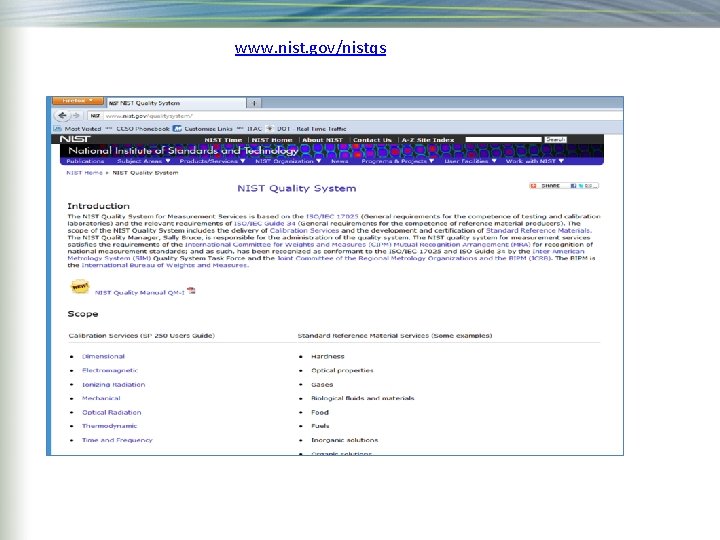Open the Mechanical calibration link

coord(101,399)
